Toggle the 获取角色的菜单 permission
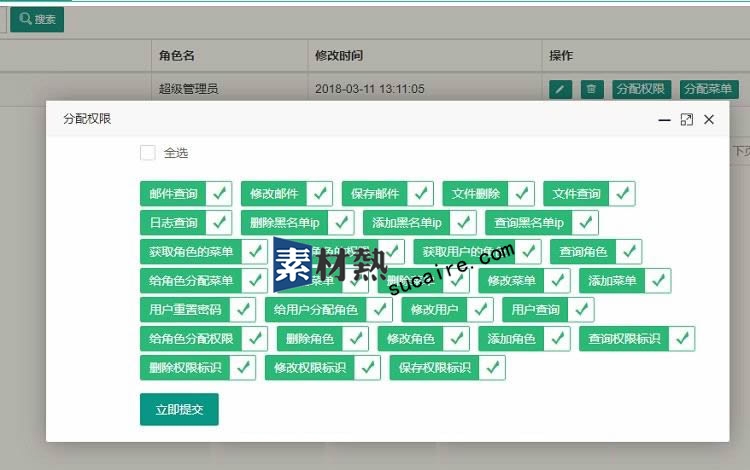This screenshot has width=750, height=470. coord(204,251)
